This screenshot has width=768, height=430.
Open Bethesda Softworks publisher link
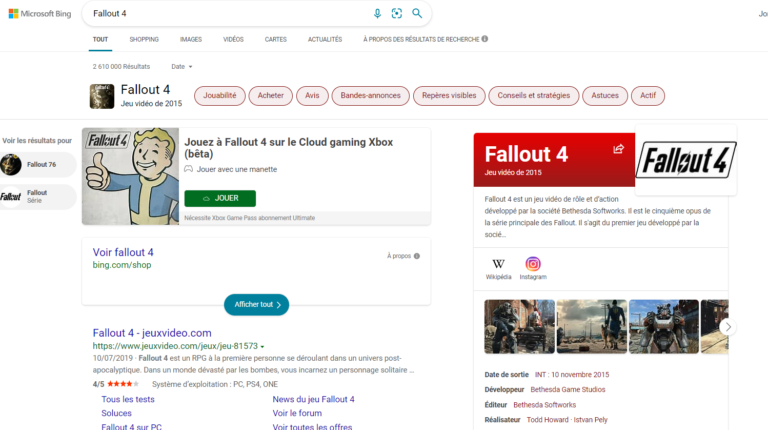tap(547, 405)
